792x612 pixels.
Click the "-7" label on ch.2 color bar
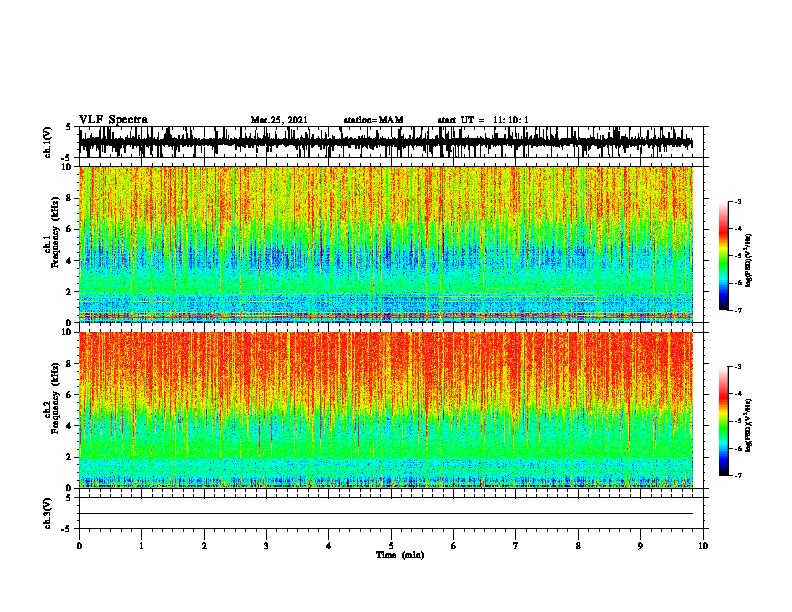click(x=737, y=475)
